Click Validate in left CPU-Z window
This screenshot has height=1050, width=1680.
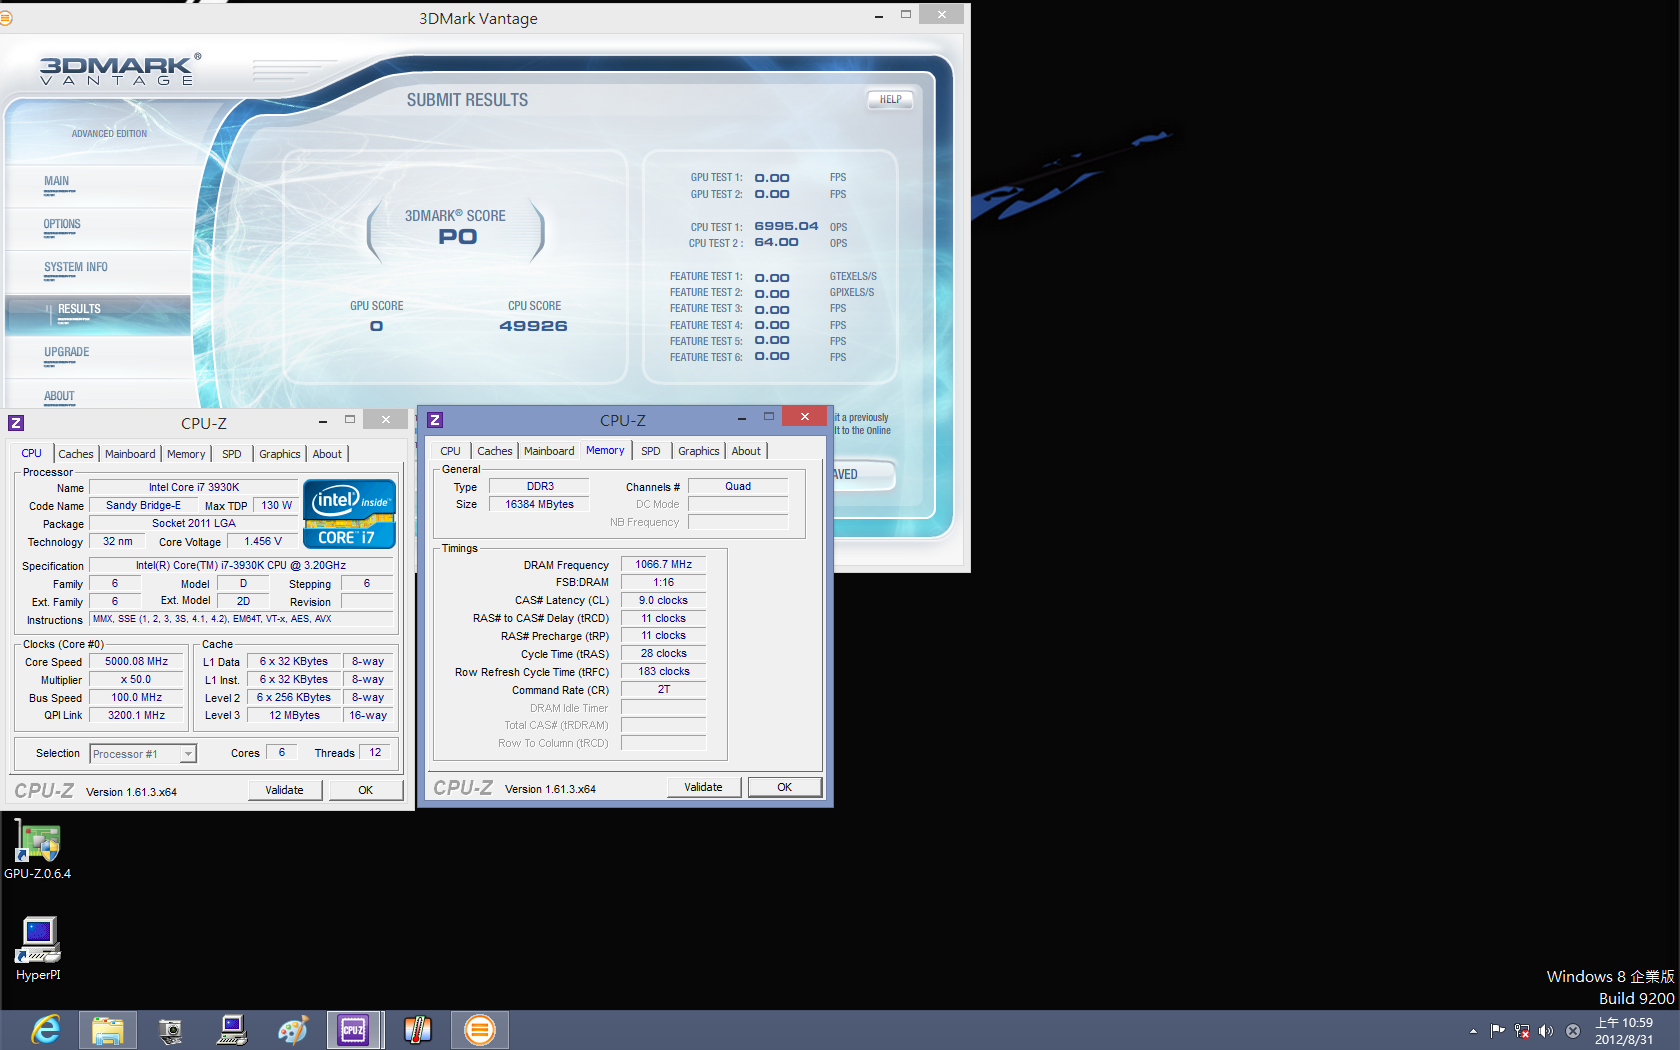click(x=284, y=790)
